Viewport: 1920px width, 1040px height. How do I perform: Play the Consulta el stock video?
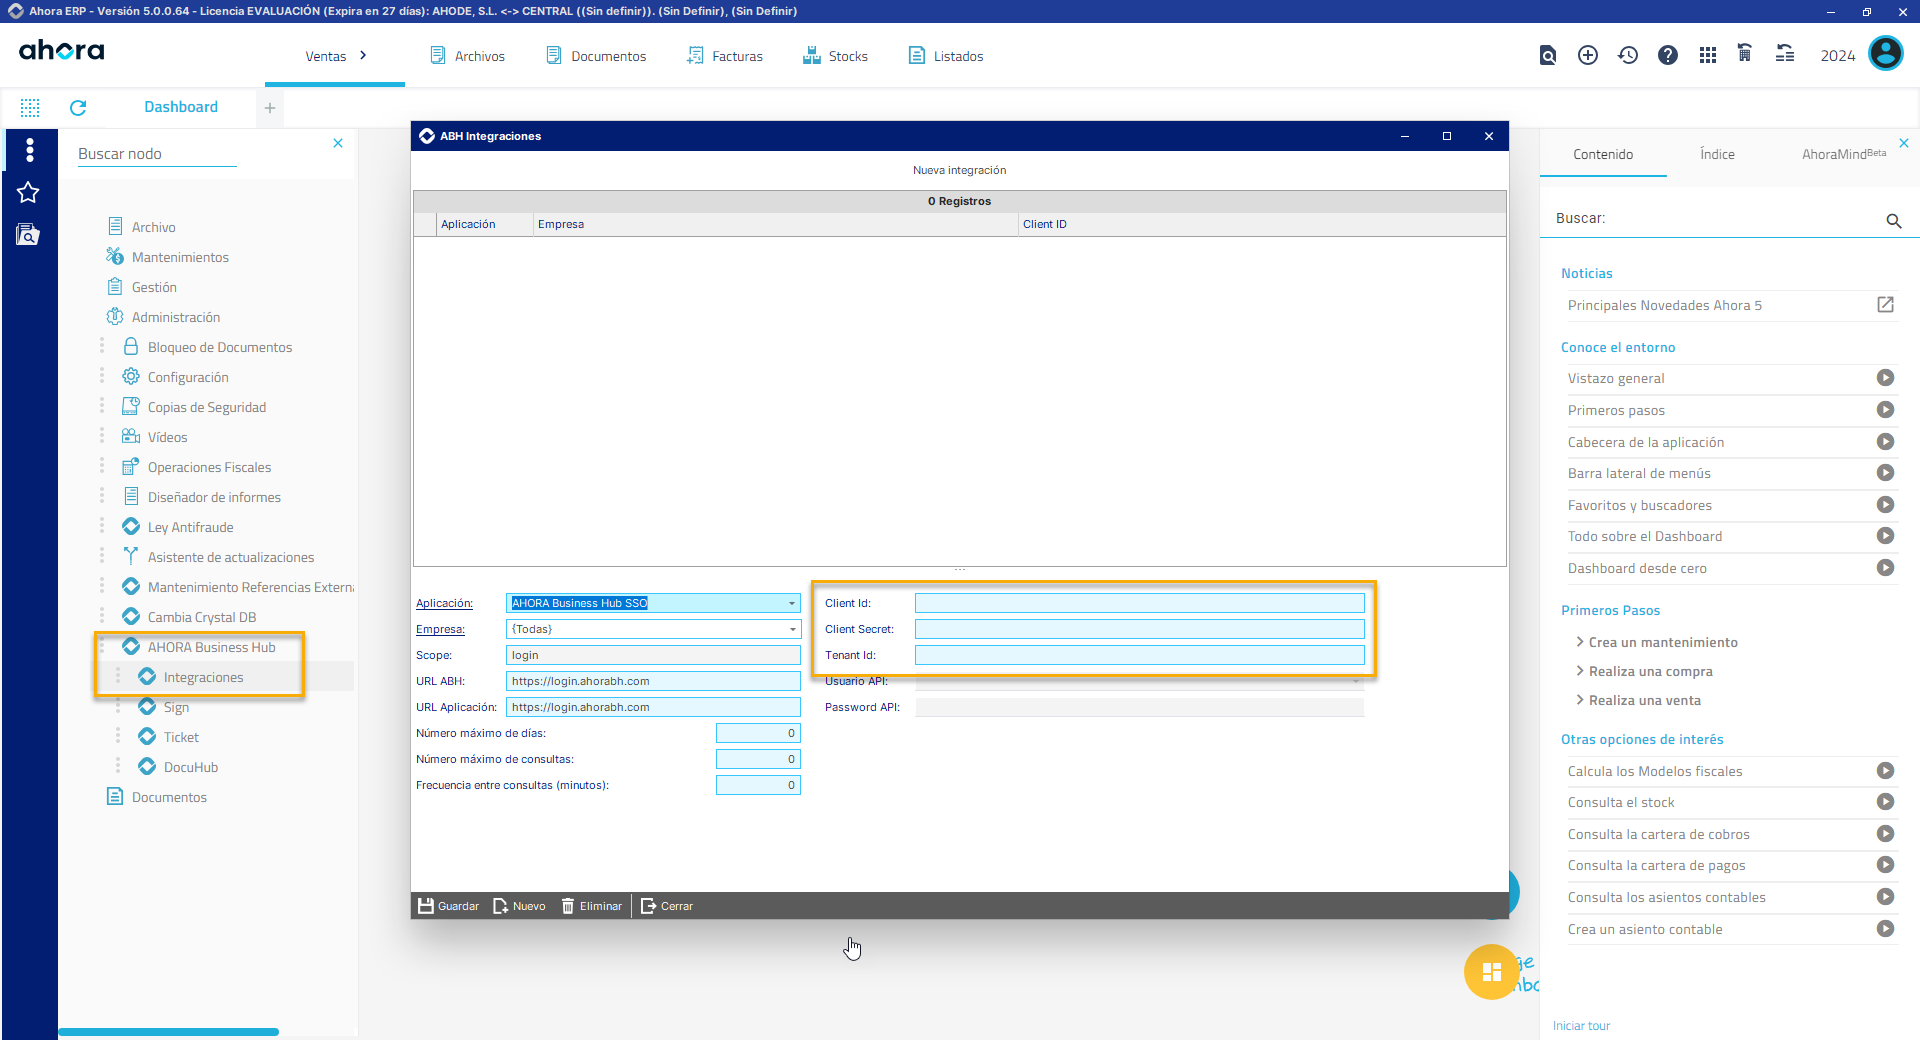(x=1885, y=802)
